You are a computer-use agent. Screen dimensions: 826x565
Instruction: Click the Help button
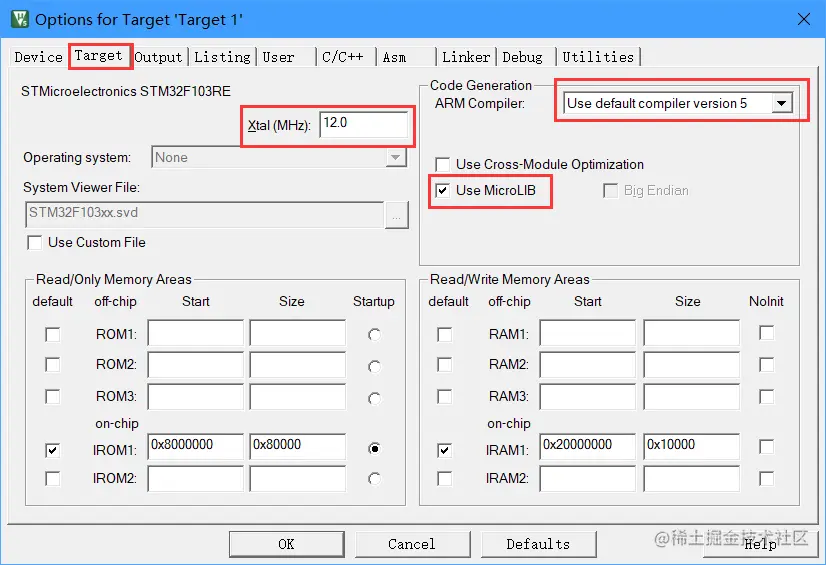(760, 544)
